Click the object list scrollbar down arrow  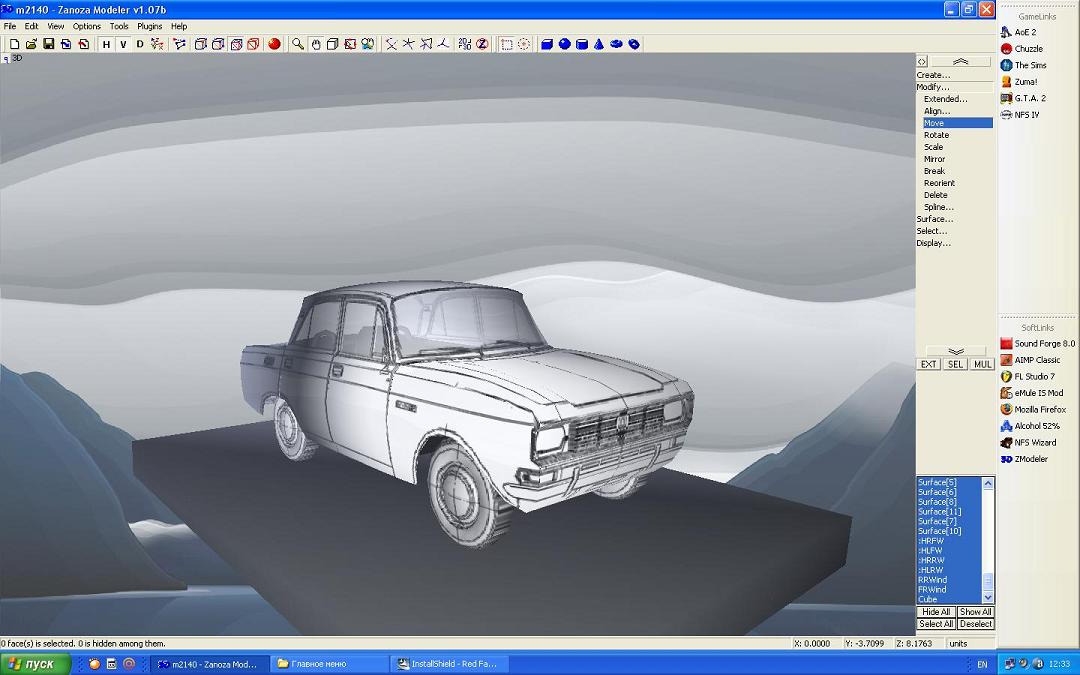coord(988,598)
